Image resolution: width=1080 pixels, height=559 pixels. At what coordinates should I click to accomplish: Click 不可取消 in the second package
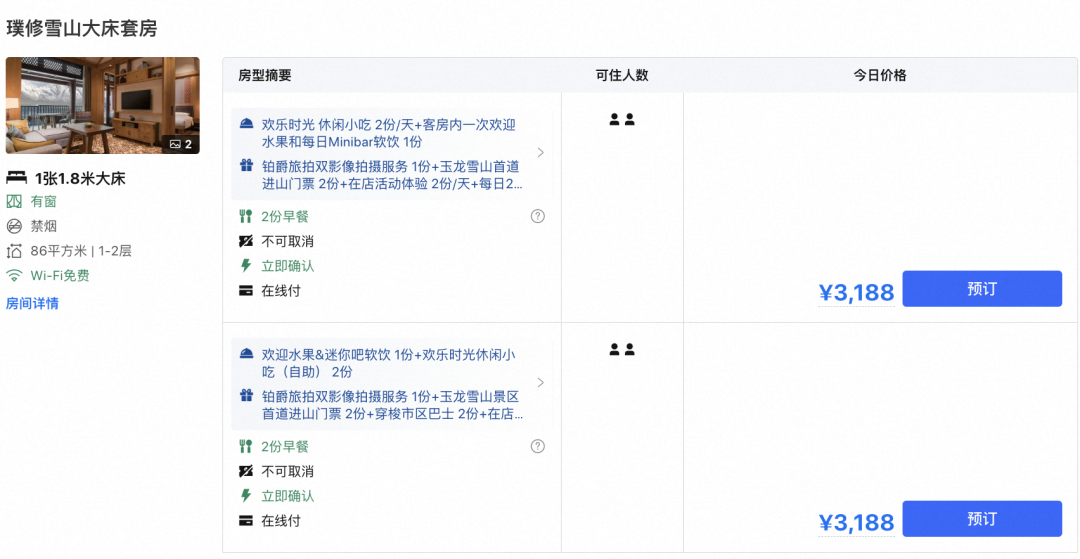(288, 472)
